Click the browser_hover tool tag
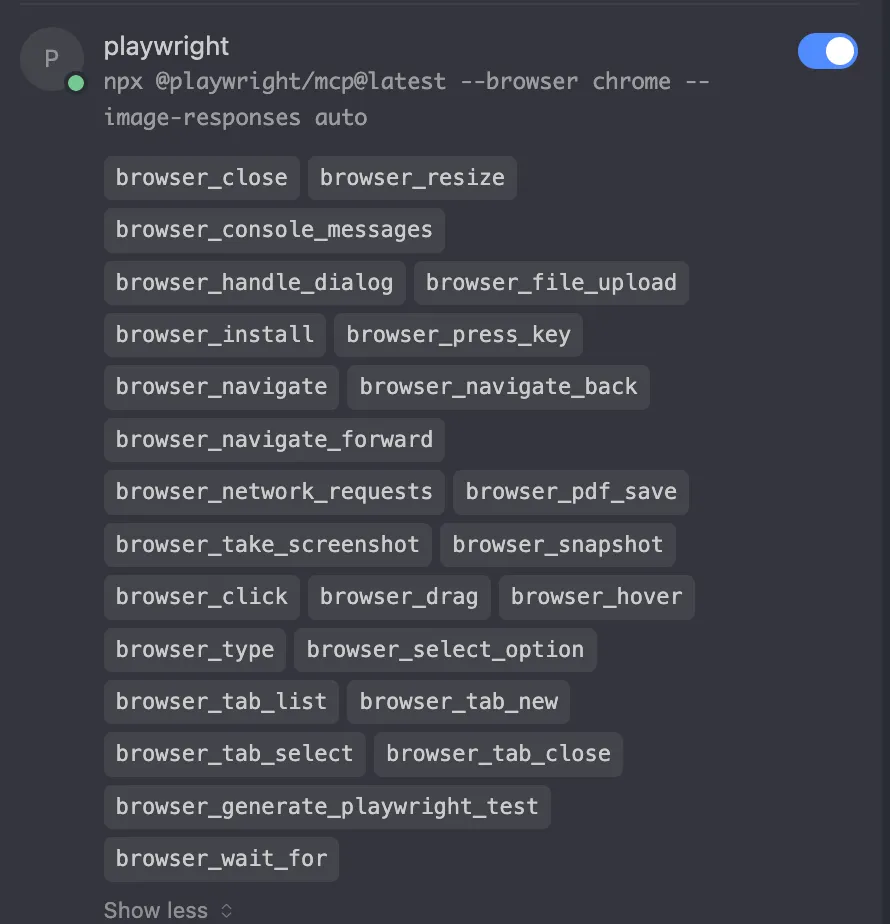890x924 pixels. [x=596, y=597]
